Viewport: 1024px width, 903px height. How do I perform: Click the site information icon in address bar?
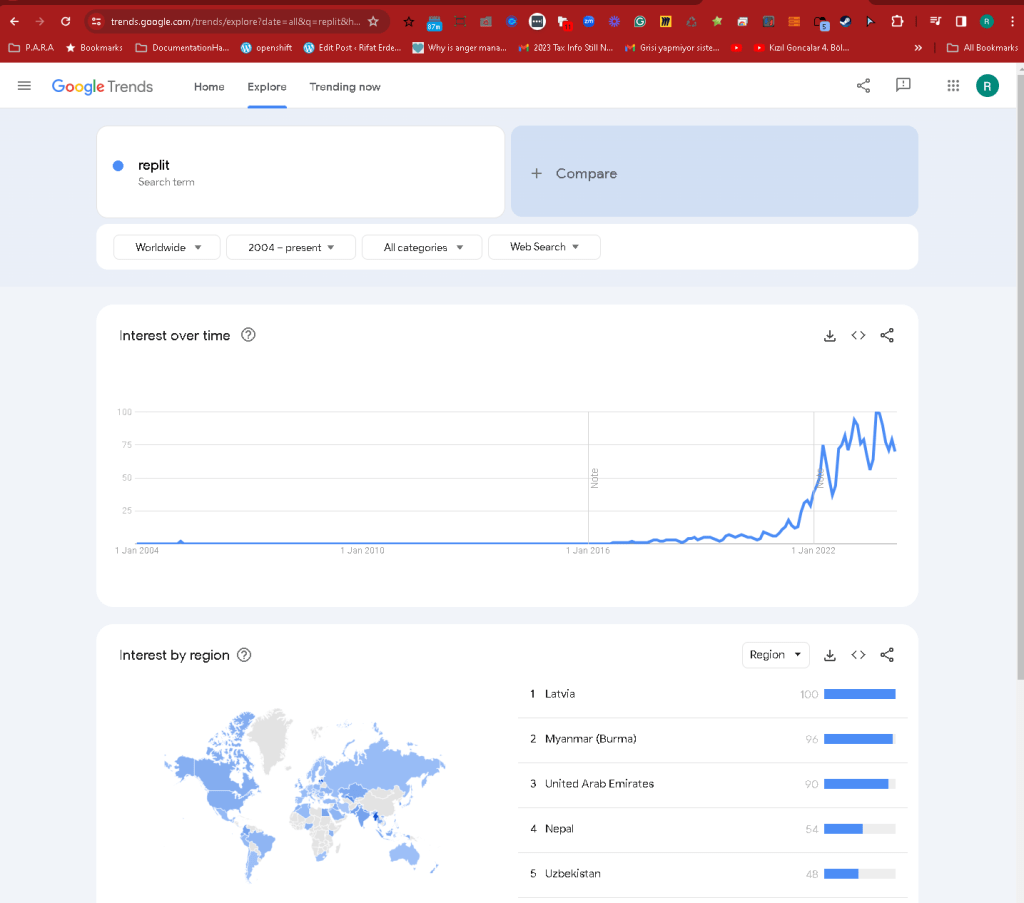(96, 22)
